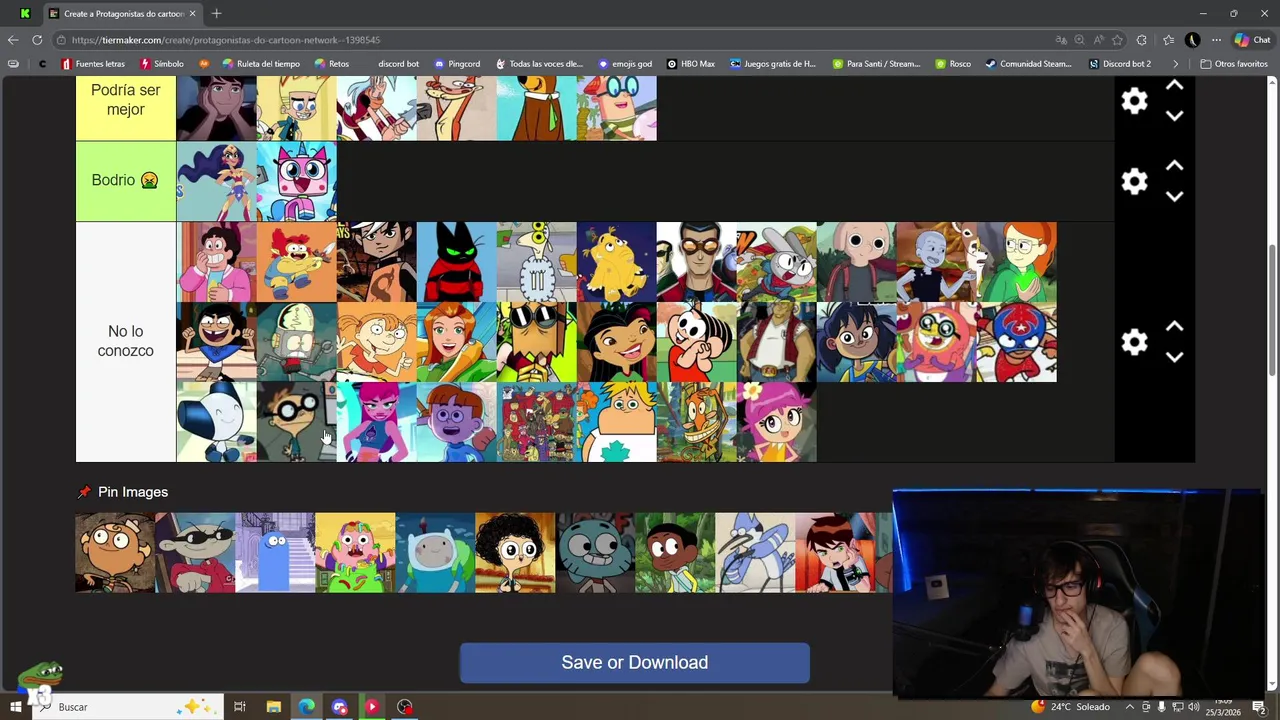This screenshot has width=1280, height=720.
Task: Open emojis god bookmark
Action: [625, 64]
